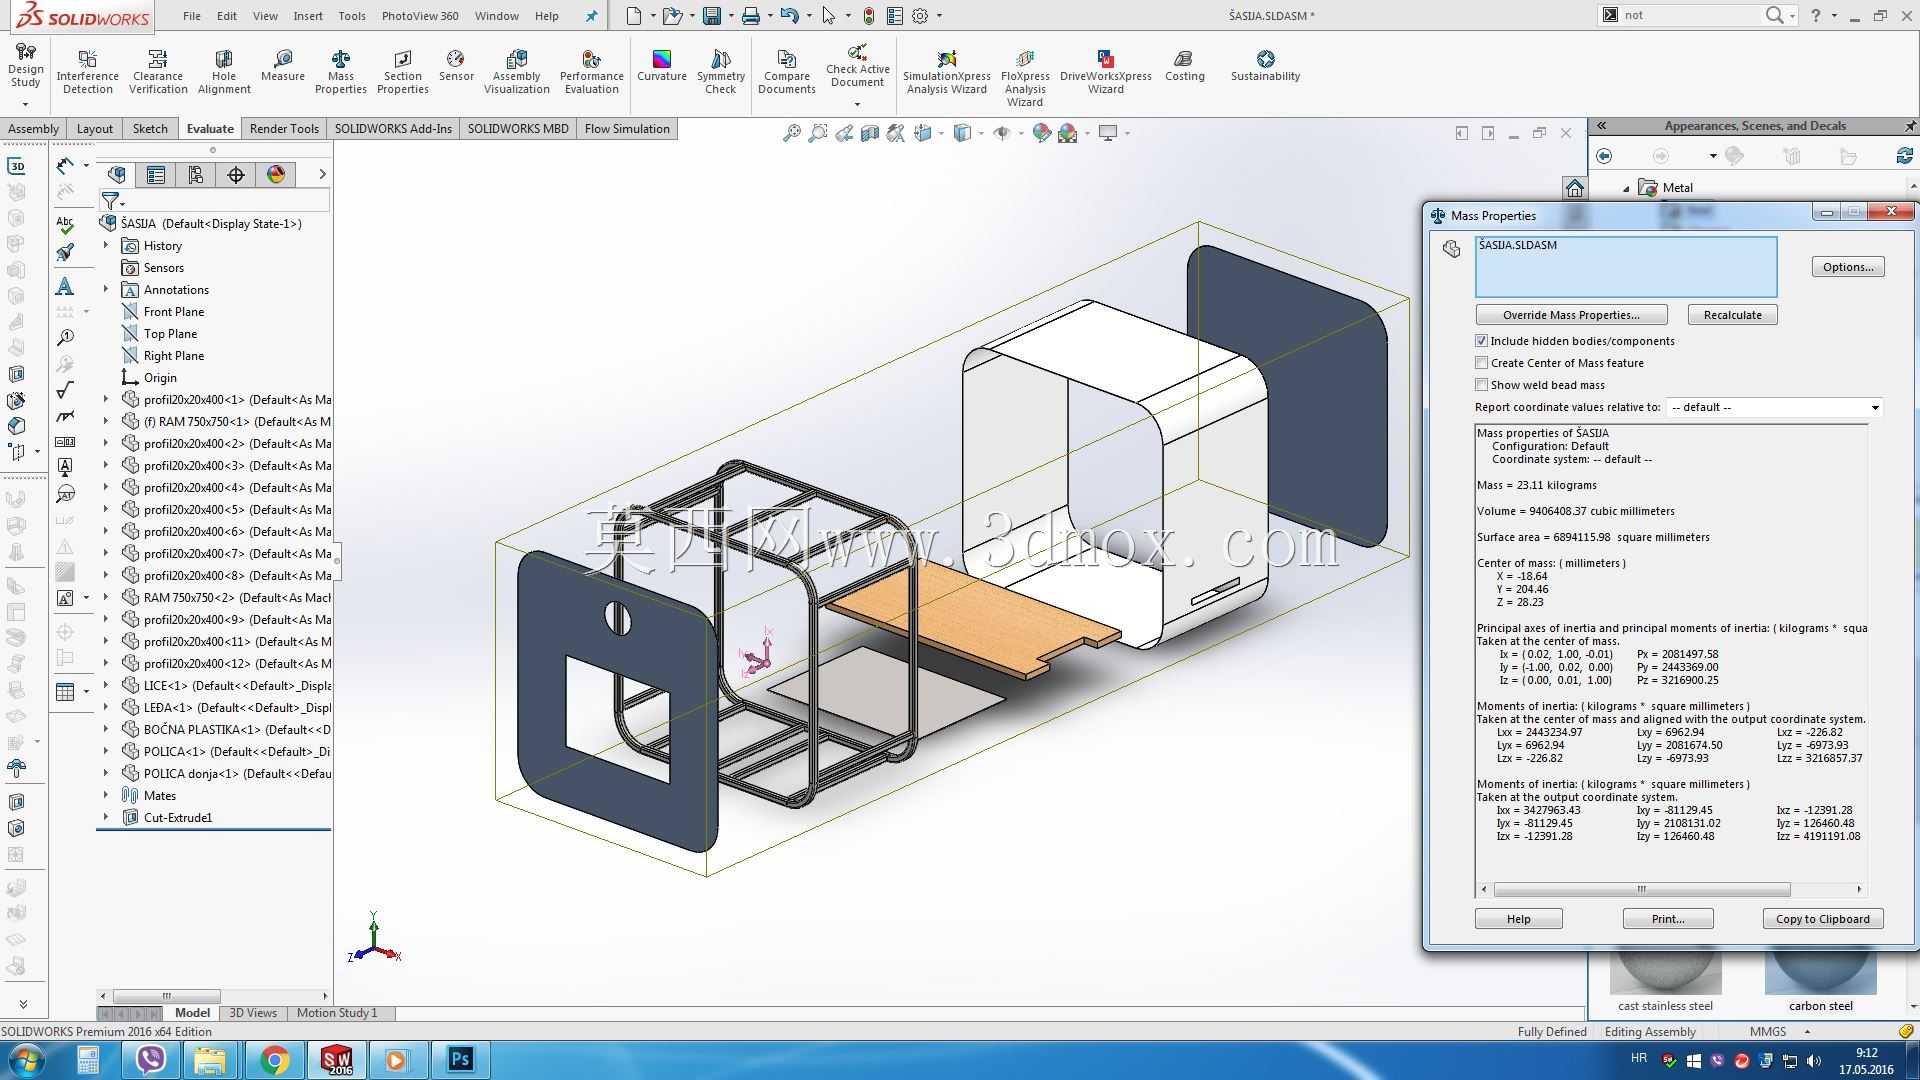The width and height of the screenshot is (1920, 1080).
Task: Click the Zoom to Fit icon
Action: (792, 133)
